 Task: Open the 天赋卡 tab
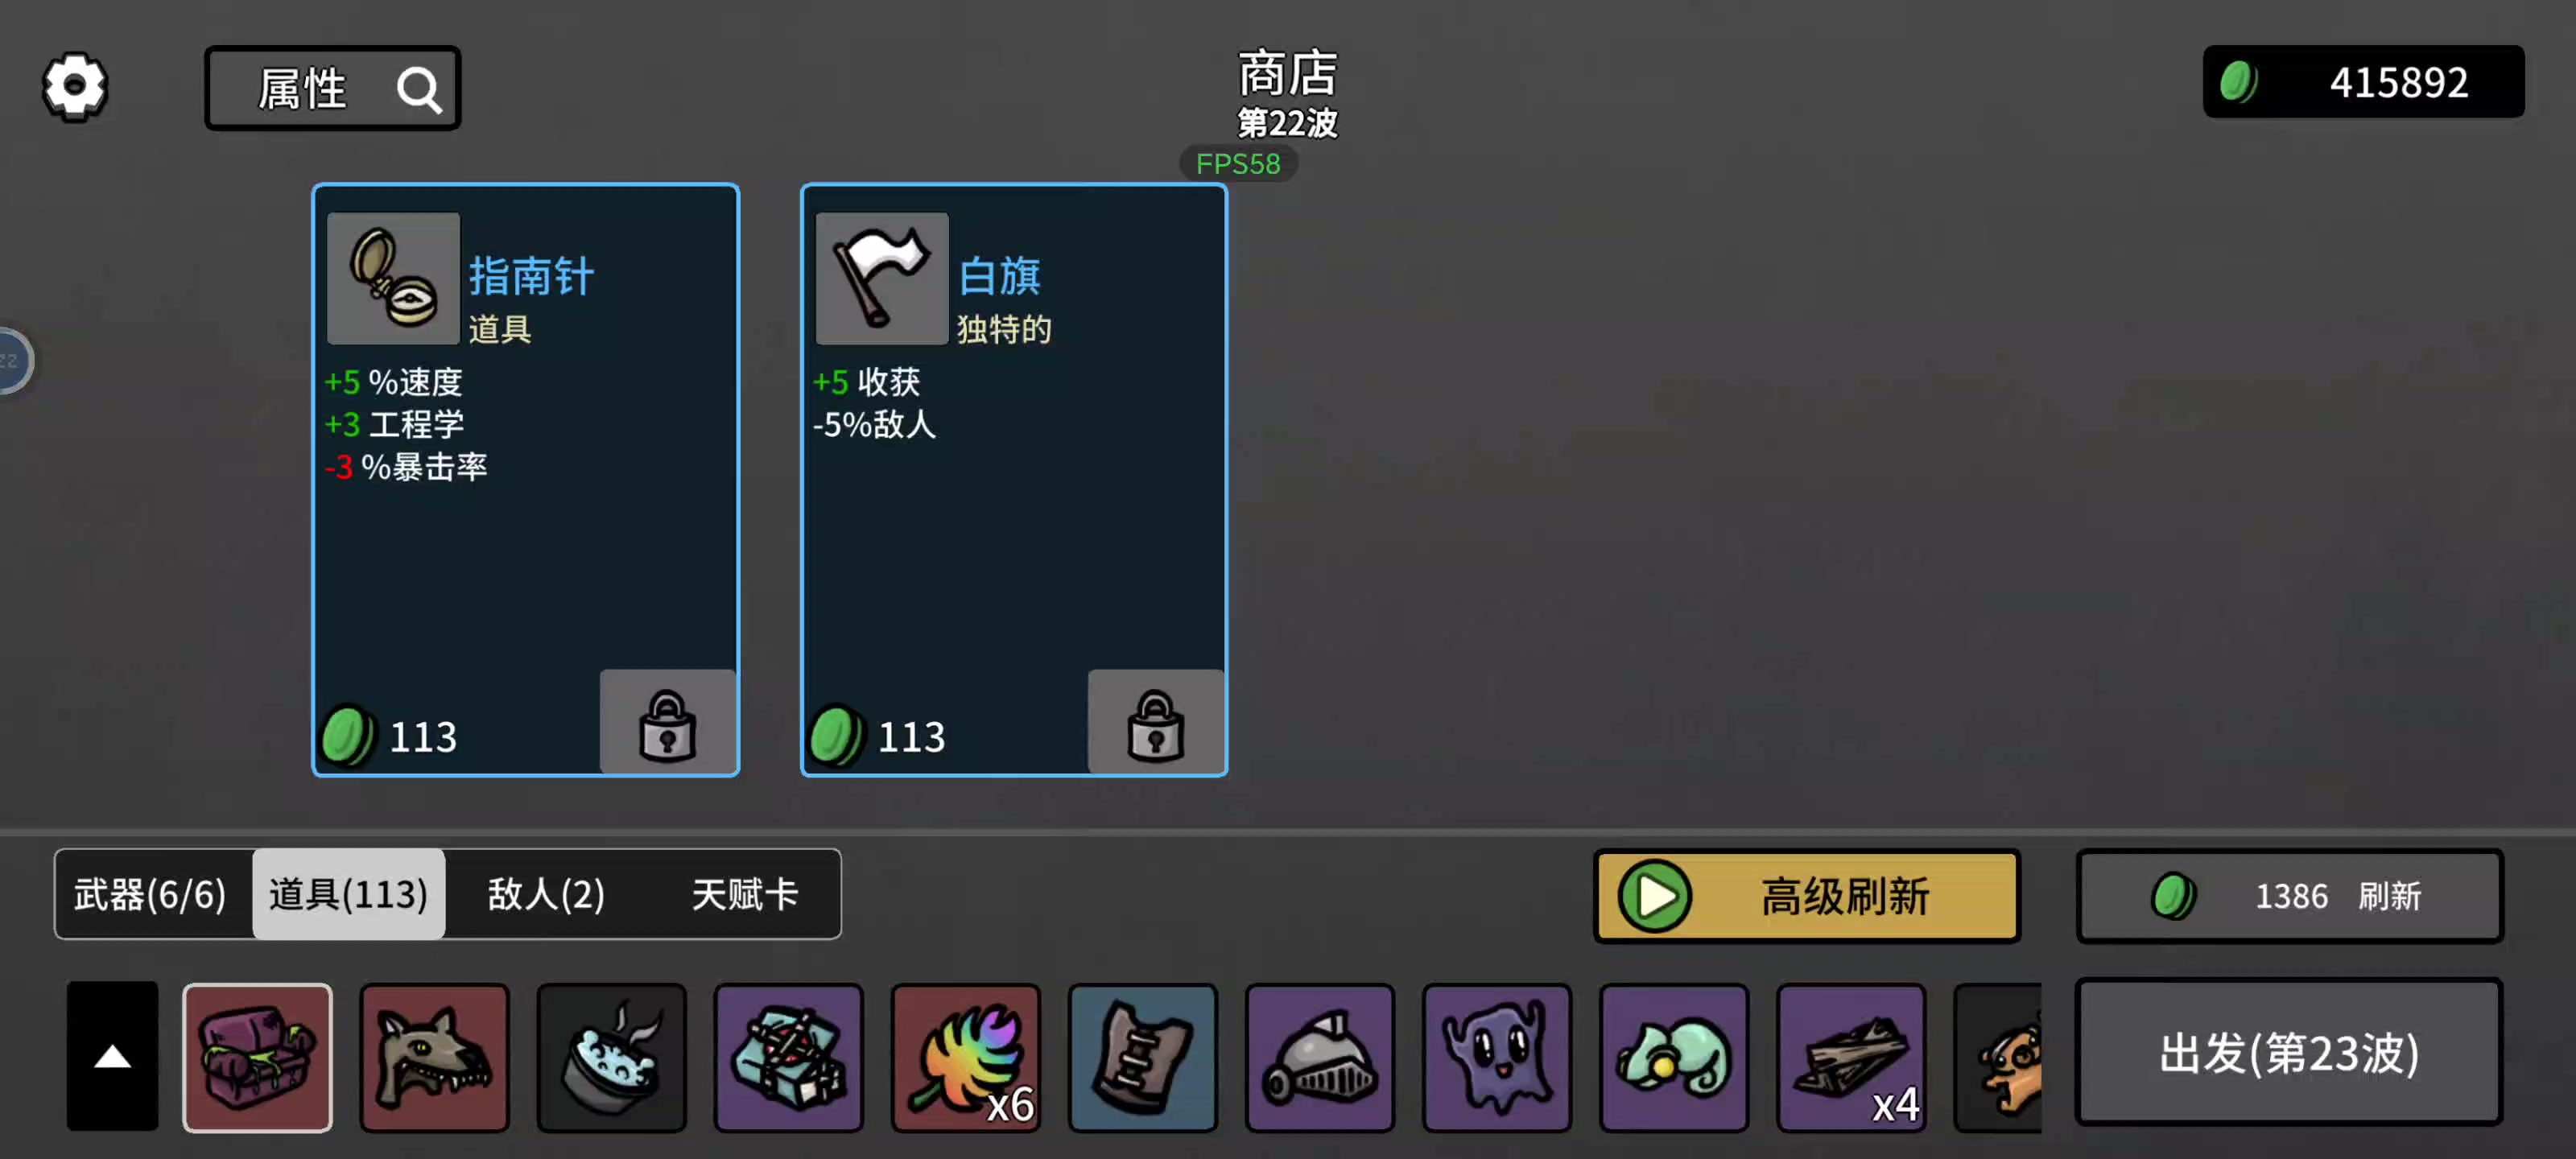pos(744,894)
